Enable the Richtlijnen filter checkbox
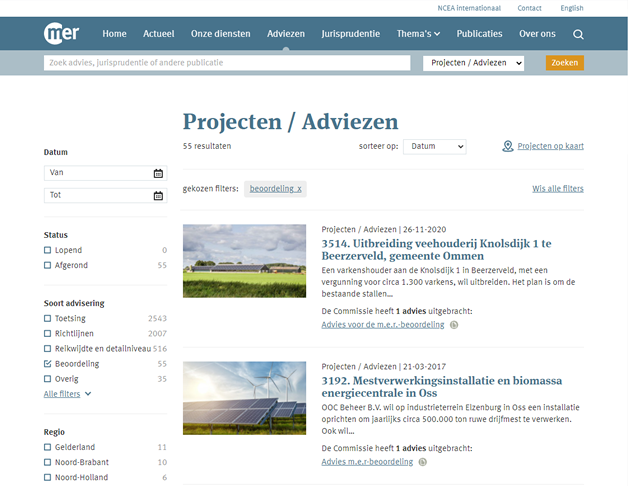This screenshot has width=628, height=486. (47, 333)
